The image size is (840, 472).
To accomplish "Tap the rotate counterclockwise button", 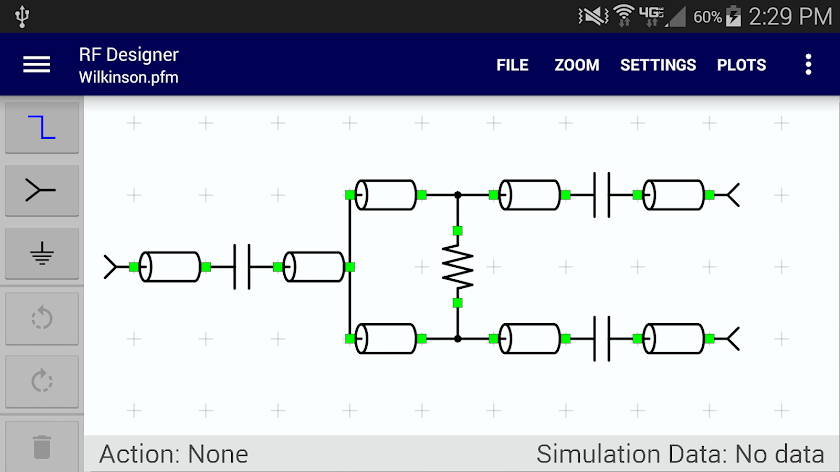I will 42,318.
